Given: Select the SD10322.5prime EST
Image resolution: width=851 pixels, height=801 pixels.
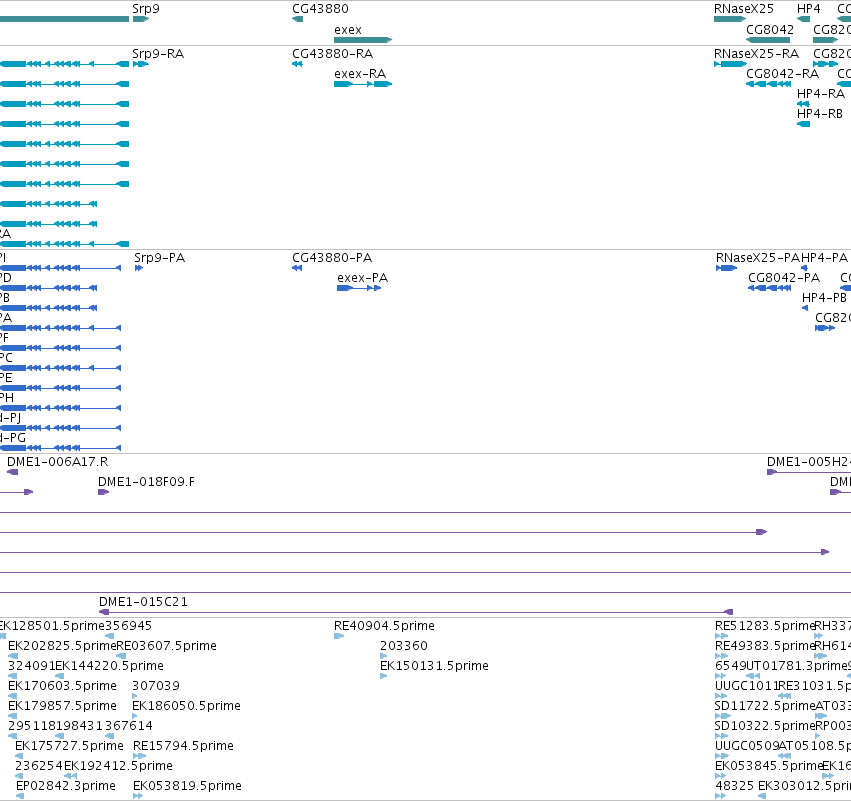Looking at the screenshot, I should [x=723, y=736].
